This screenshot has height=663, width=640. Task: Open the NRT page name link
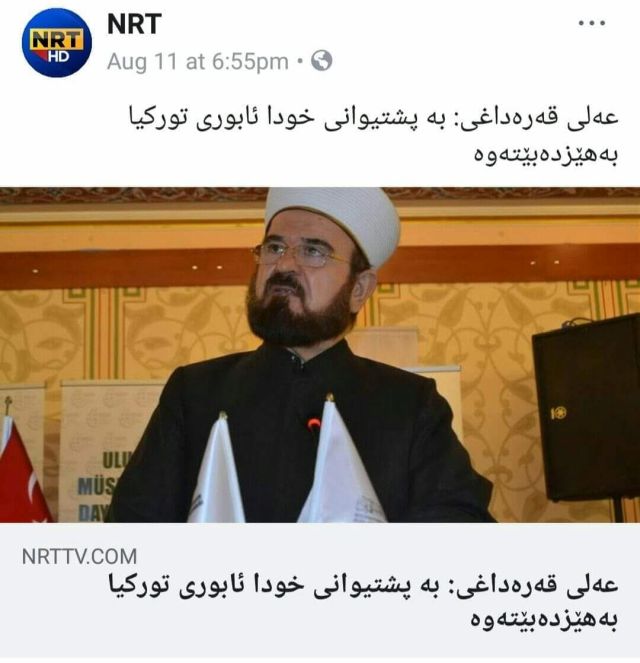pos(134,24)
